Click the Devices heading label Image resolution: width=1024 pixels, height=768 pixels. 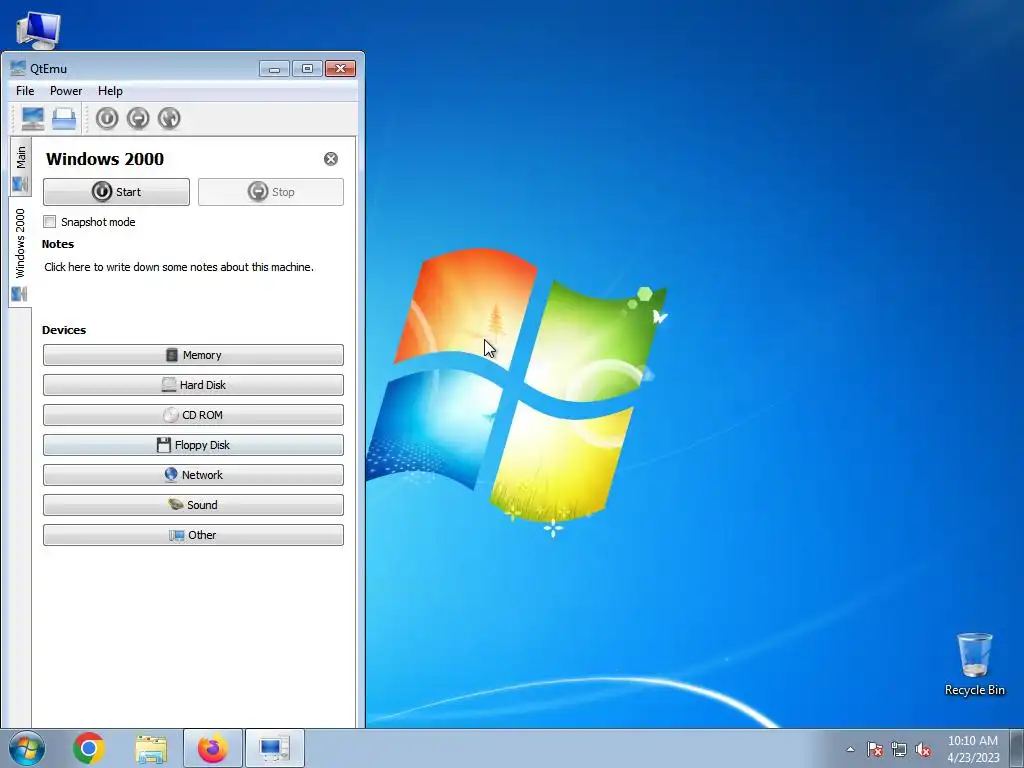pos(64,330)
